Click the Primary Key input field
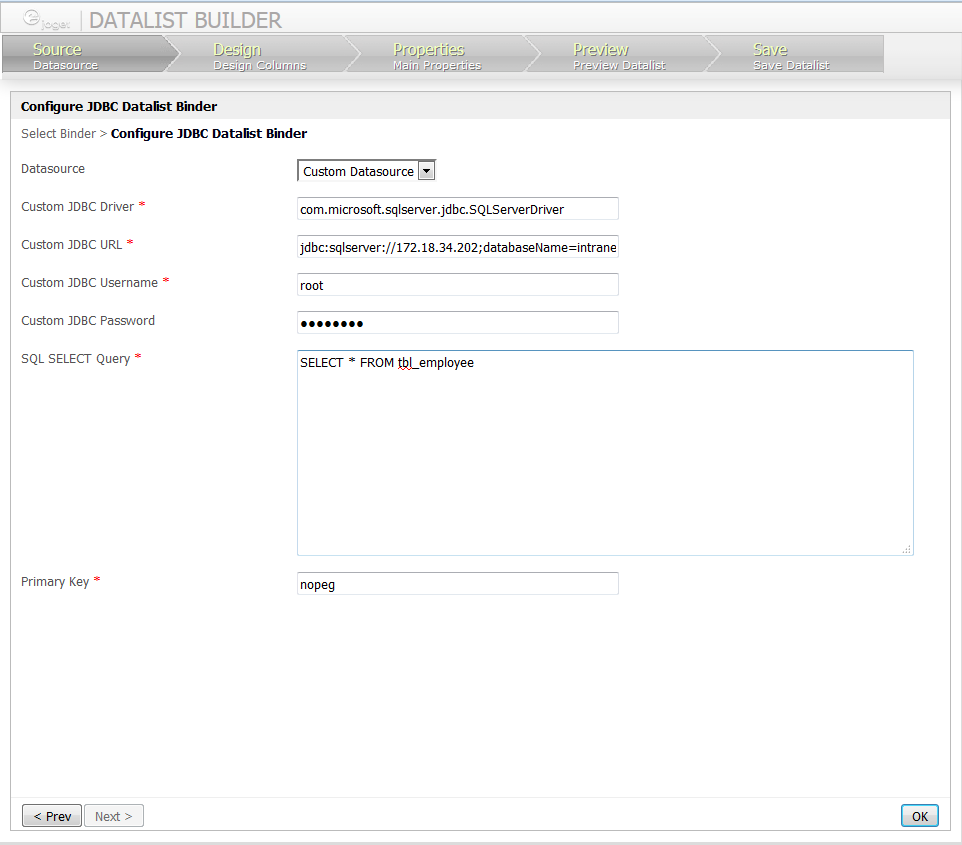962x845 pixels. [x=458, y=584]
